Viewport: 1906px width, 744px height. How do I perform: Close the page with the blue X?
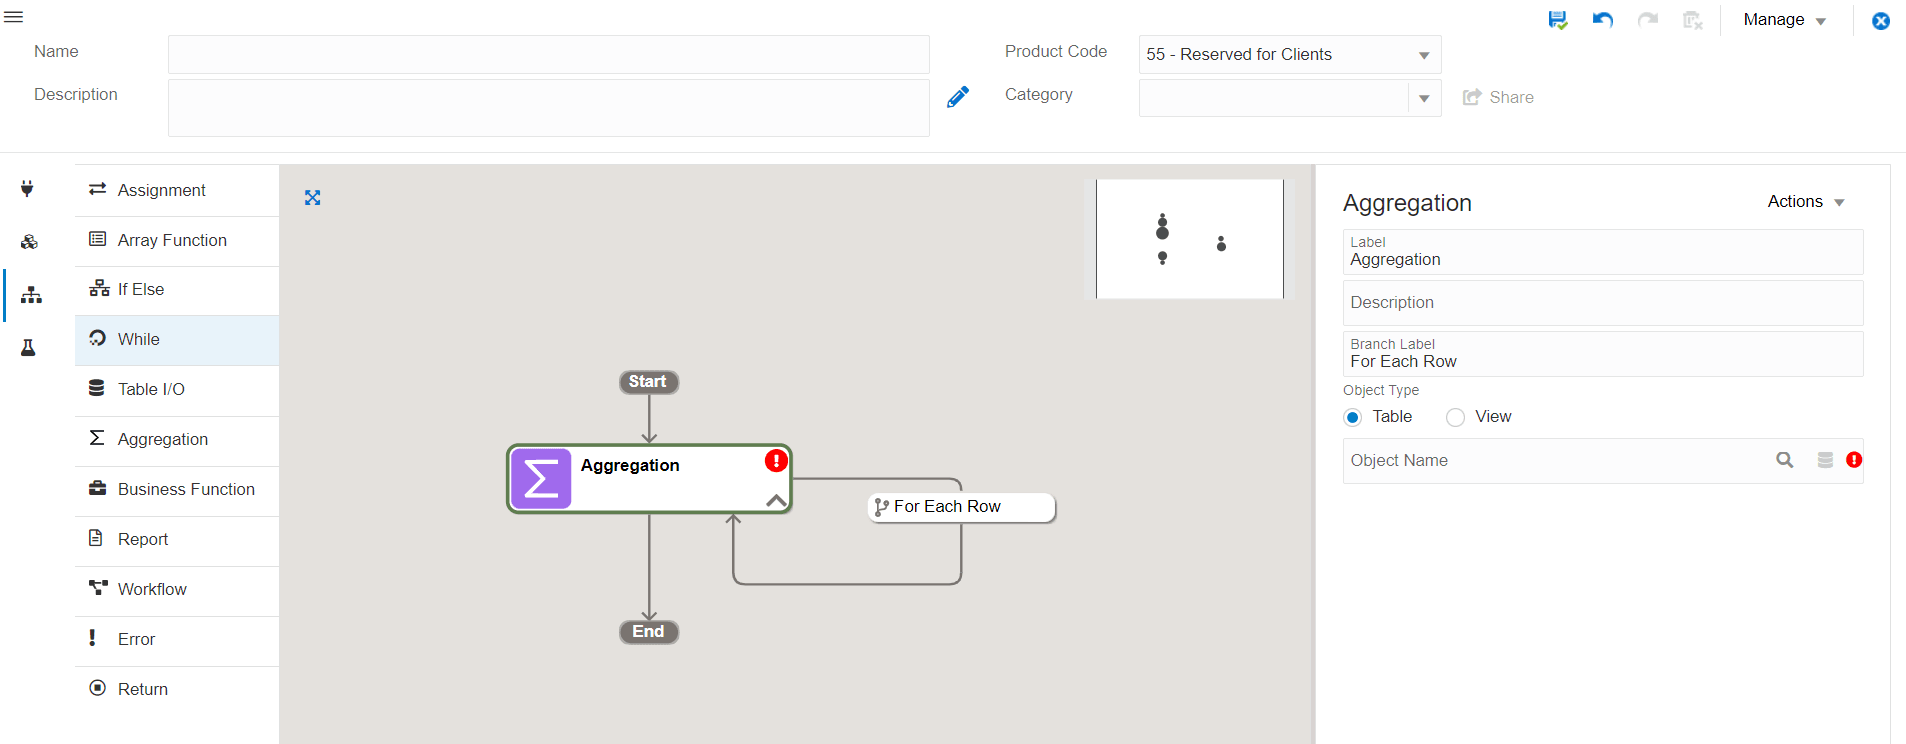1881,21
